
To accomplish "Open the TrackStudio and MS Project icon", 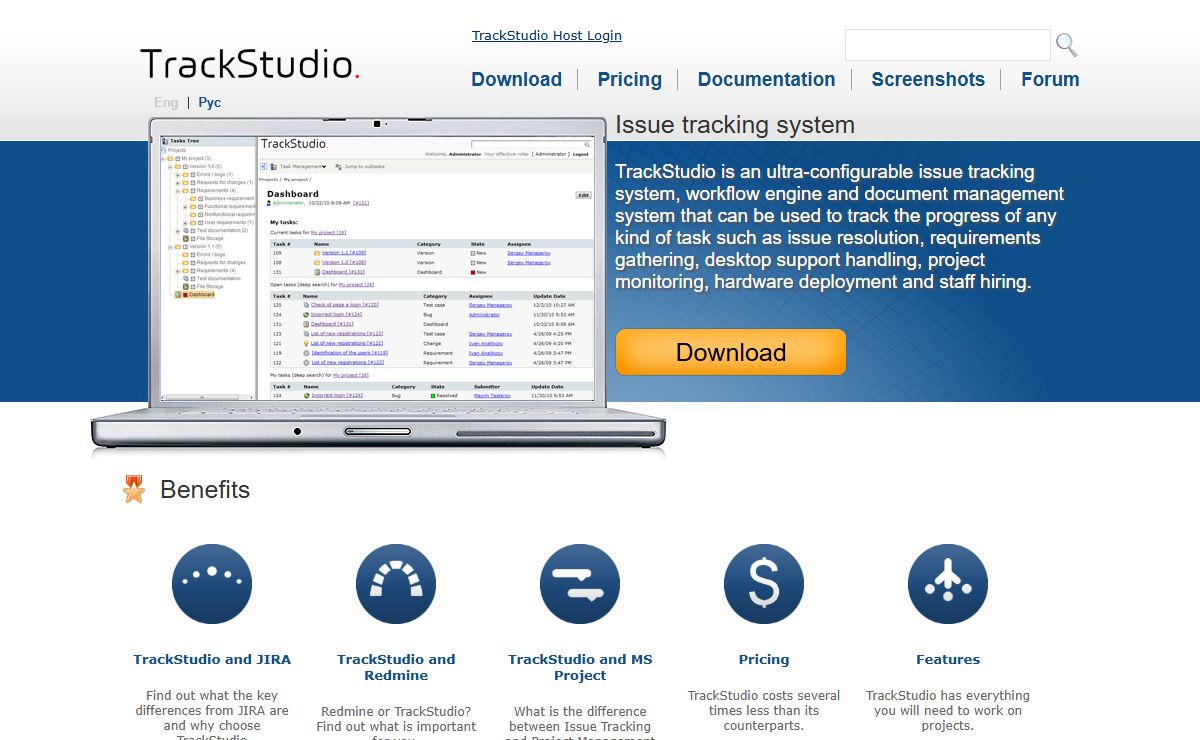I will [580, 584].
